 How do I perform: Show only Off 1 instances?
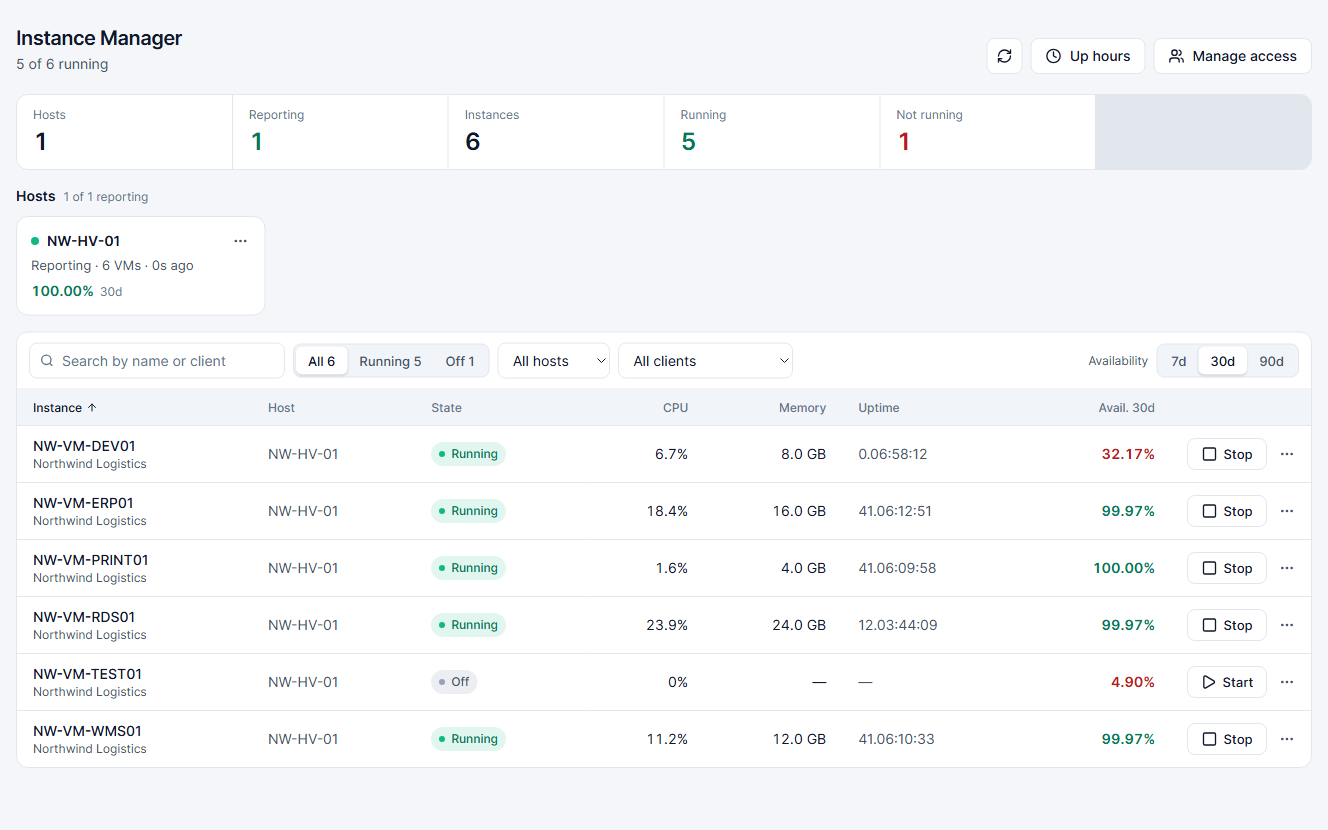click(x=460, y=361)
